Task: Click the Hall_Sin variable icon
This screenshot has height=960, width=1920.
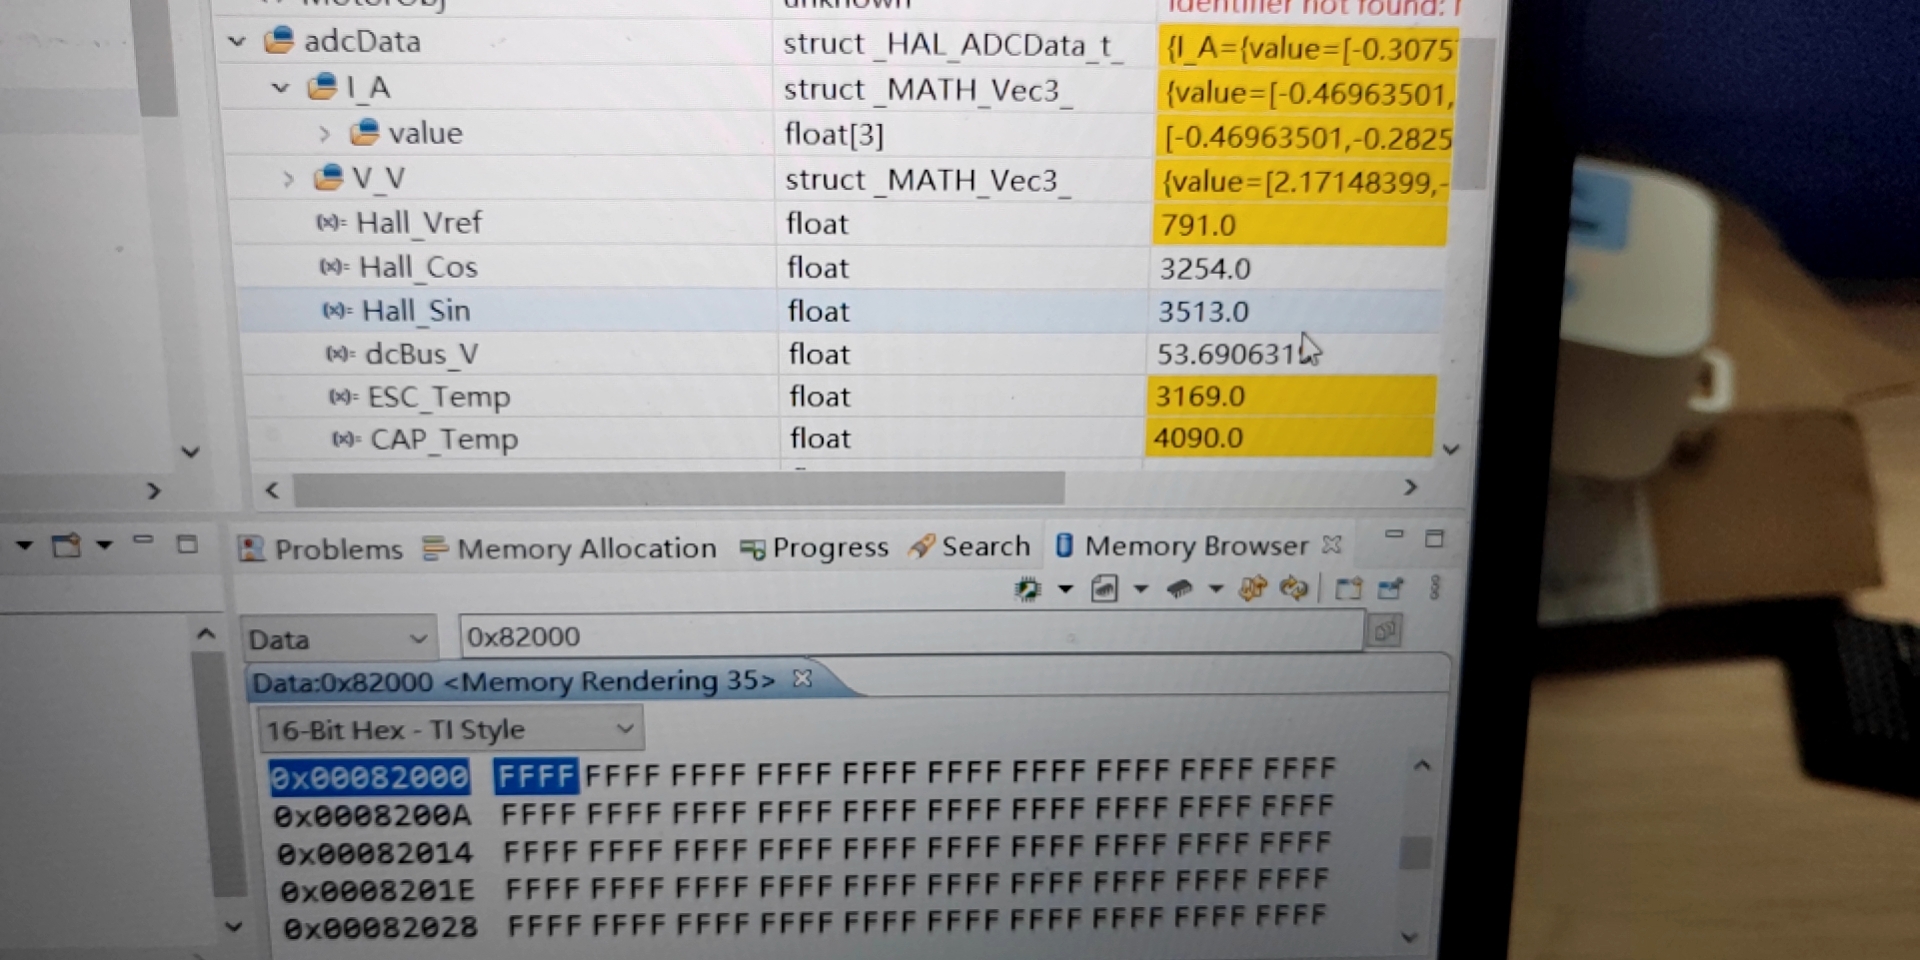Action: 337,311
